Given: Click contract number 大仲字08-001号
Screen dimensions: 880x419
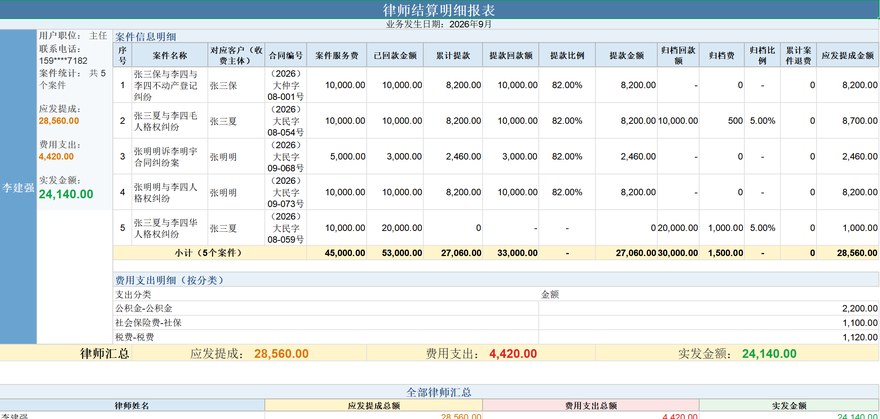Looking at the screenshot, I should pos(286,85).
